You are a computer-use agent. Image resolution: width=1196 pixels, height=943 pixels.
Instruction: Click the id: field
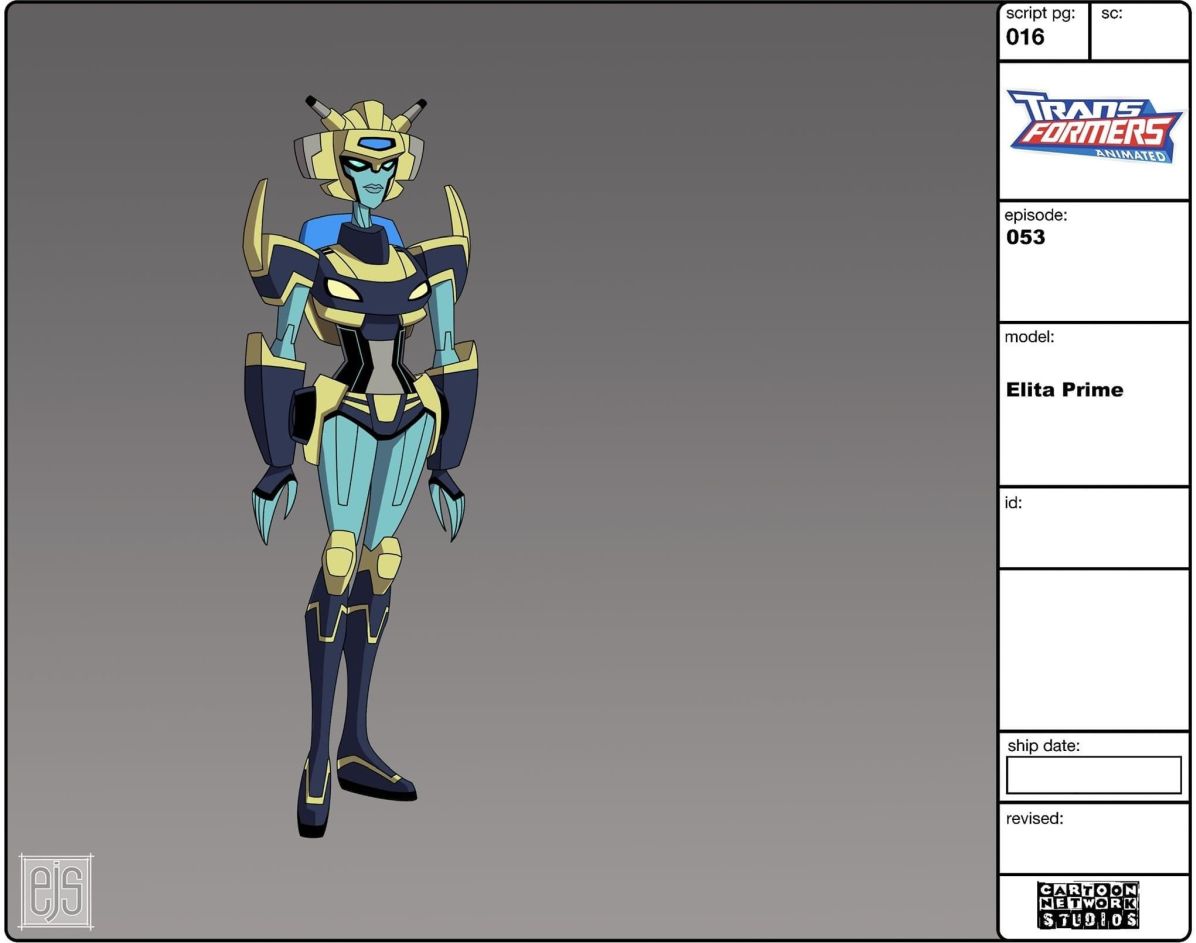tap(1094, 527)
